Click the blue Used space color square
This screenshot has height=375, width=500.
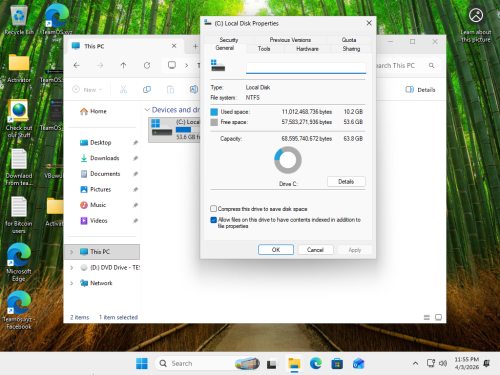214,112
